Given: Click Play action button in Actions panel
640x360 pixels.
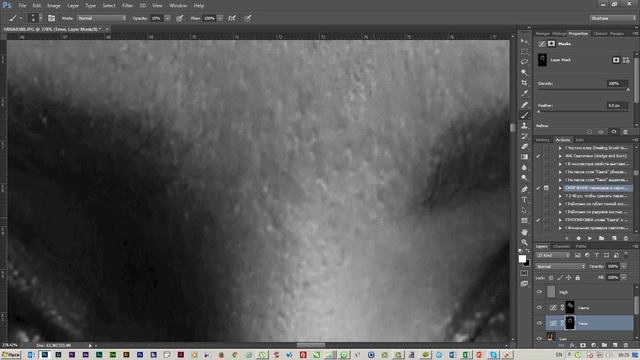Looking at the screenshot, I should [589, 238].
